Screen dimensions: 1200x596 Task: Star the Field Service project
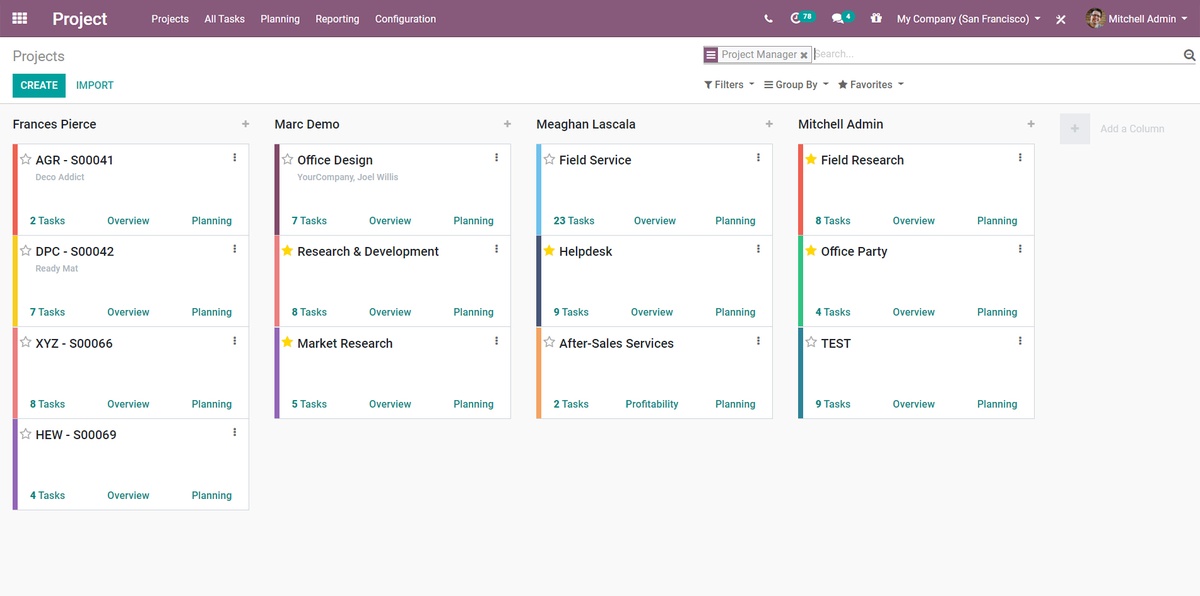click(548, 159)
